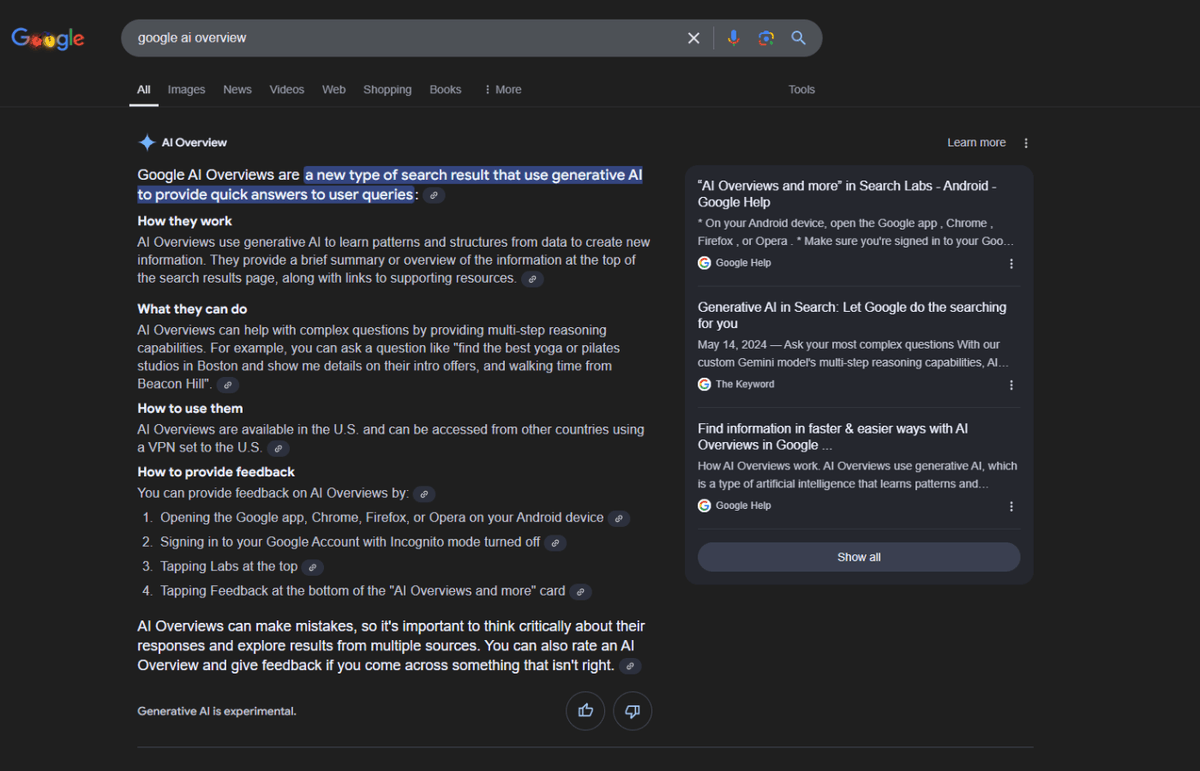Switch to the Web tab

334,90
